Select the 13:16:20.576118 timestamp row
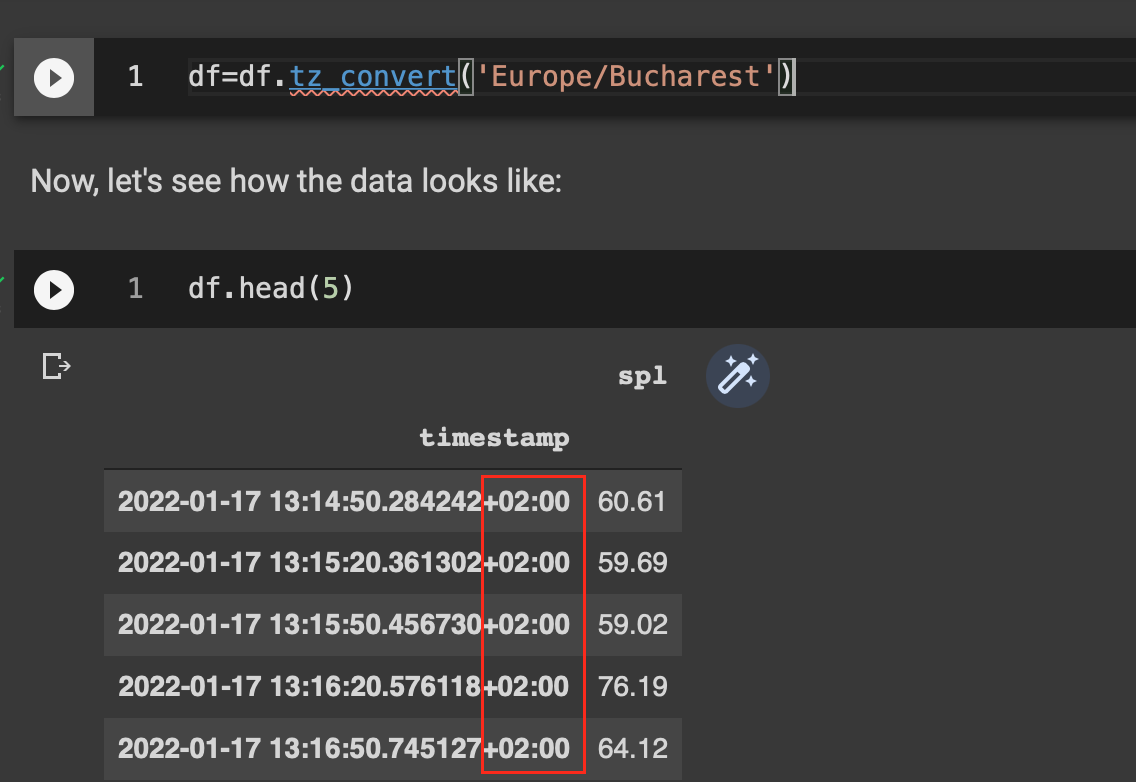 (x=343, y=687)
